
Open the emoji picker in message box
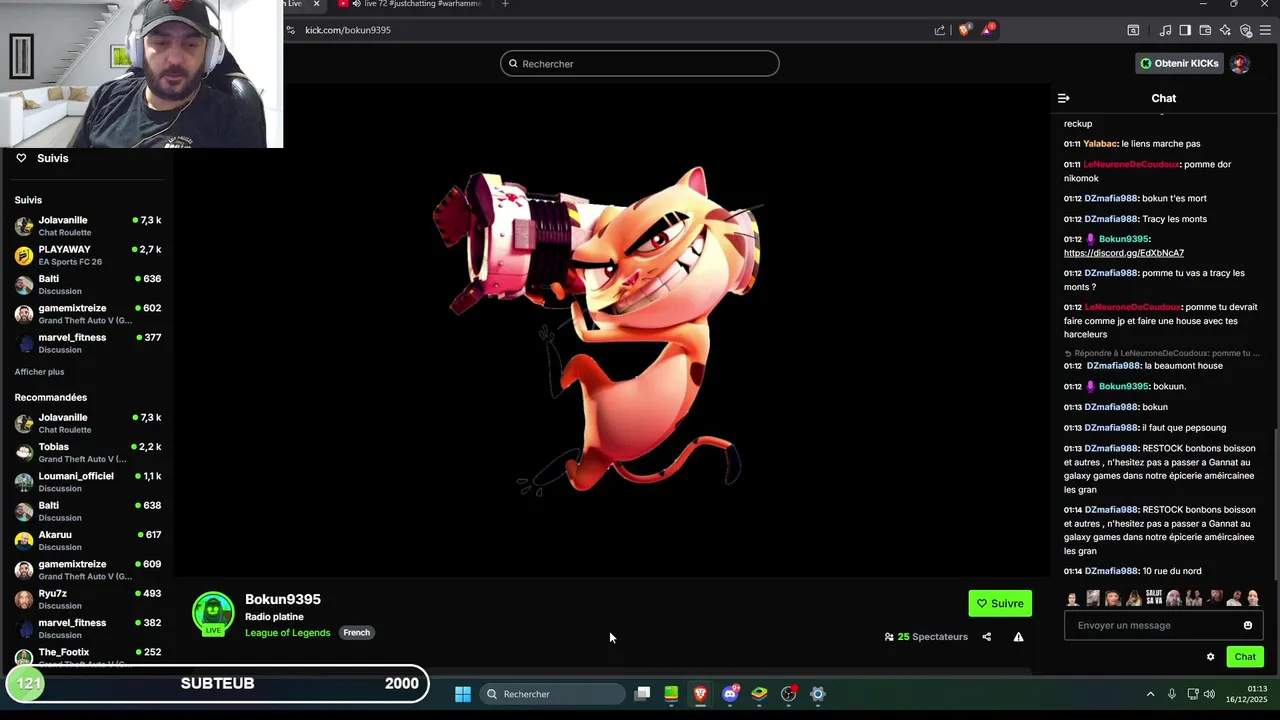pyautogui.click(x=1247, y=625)
